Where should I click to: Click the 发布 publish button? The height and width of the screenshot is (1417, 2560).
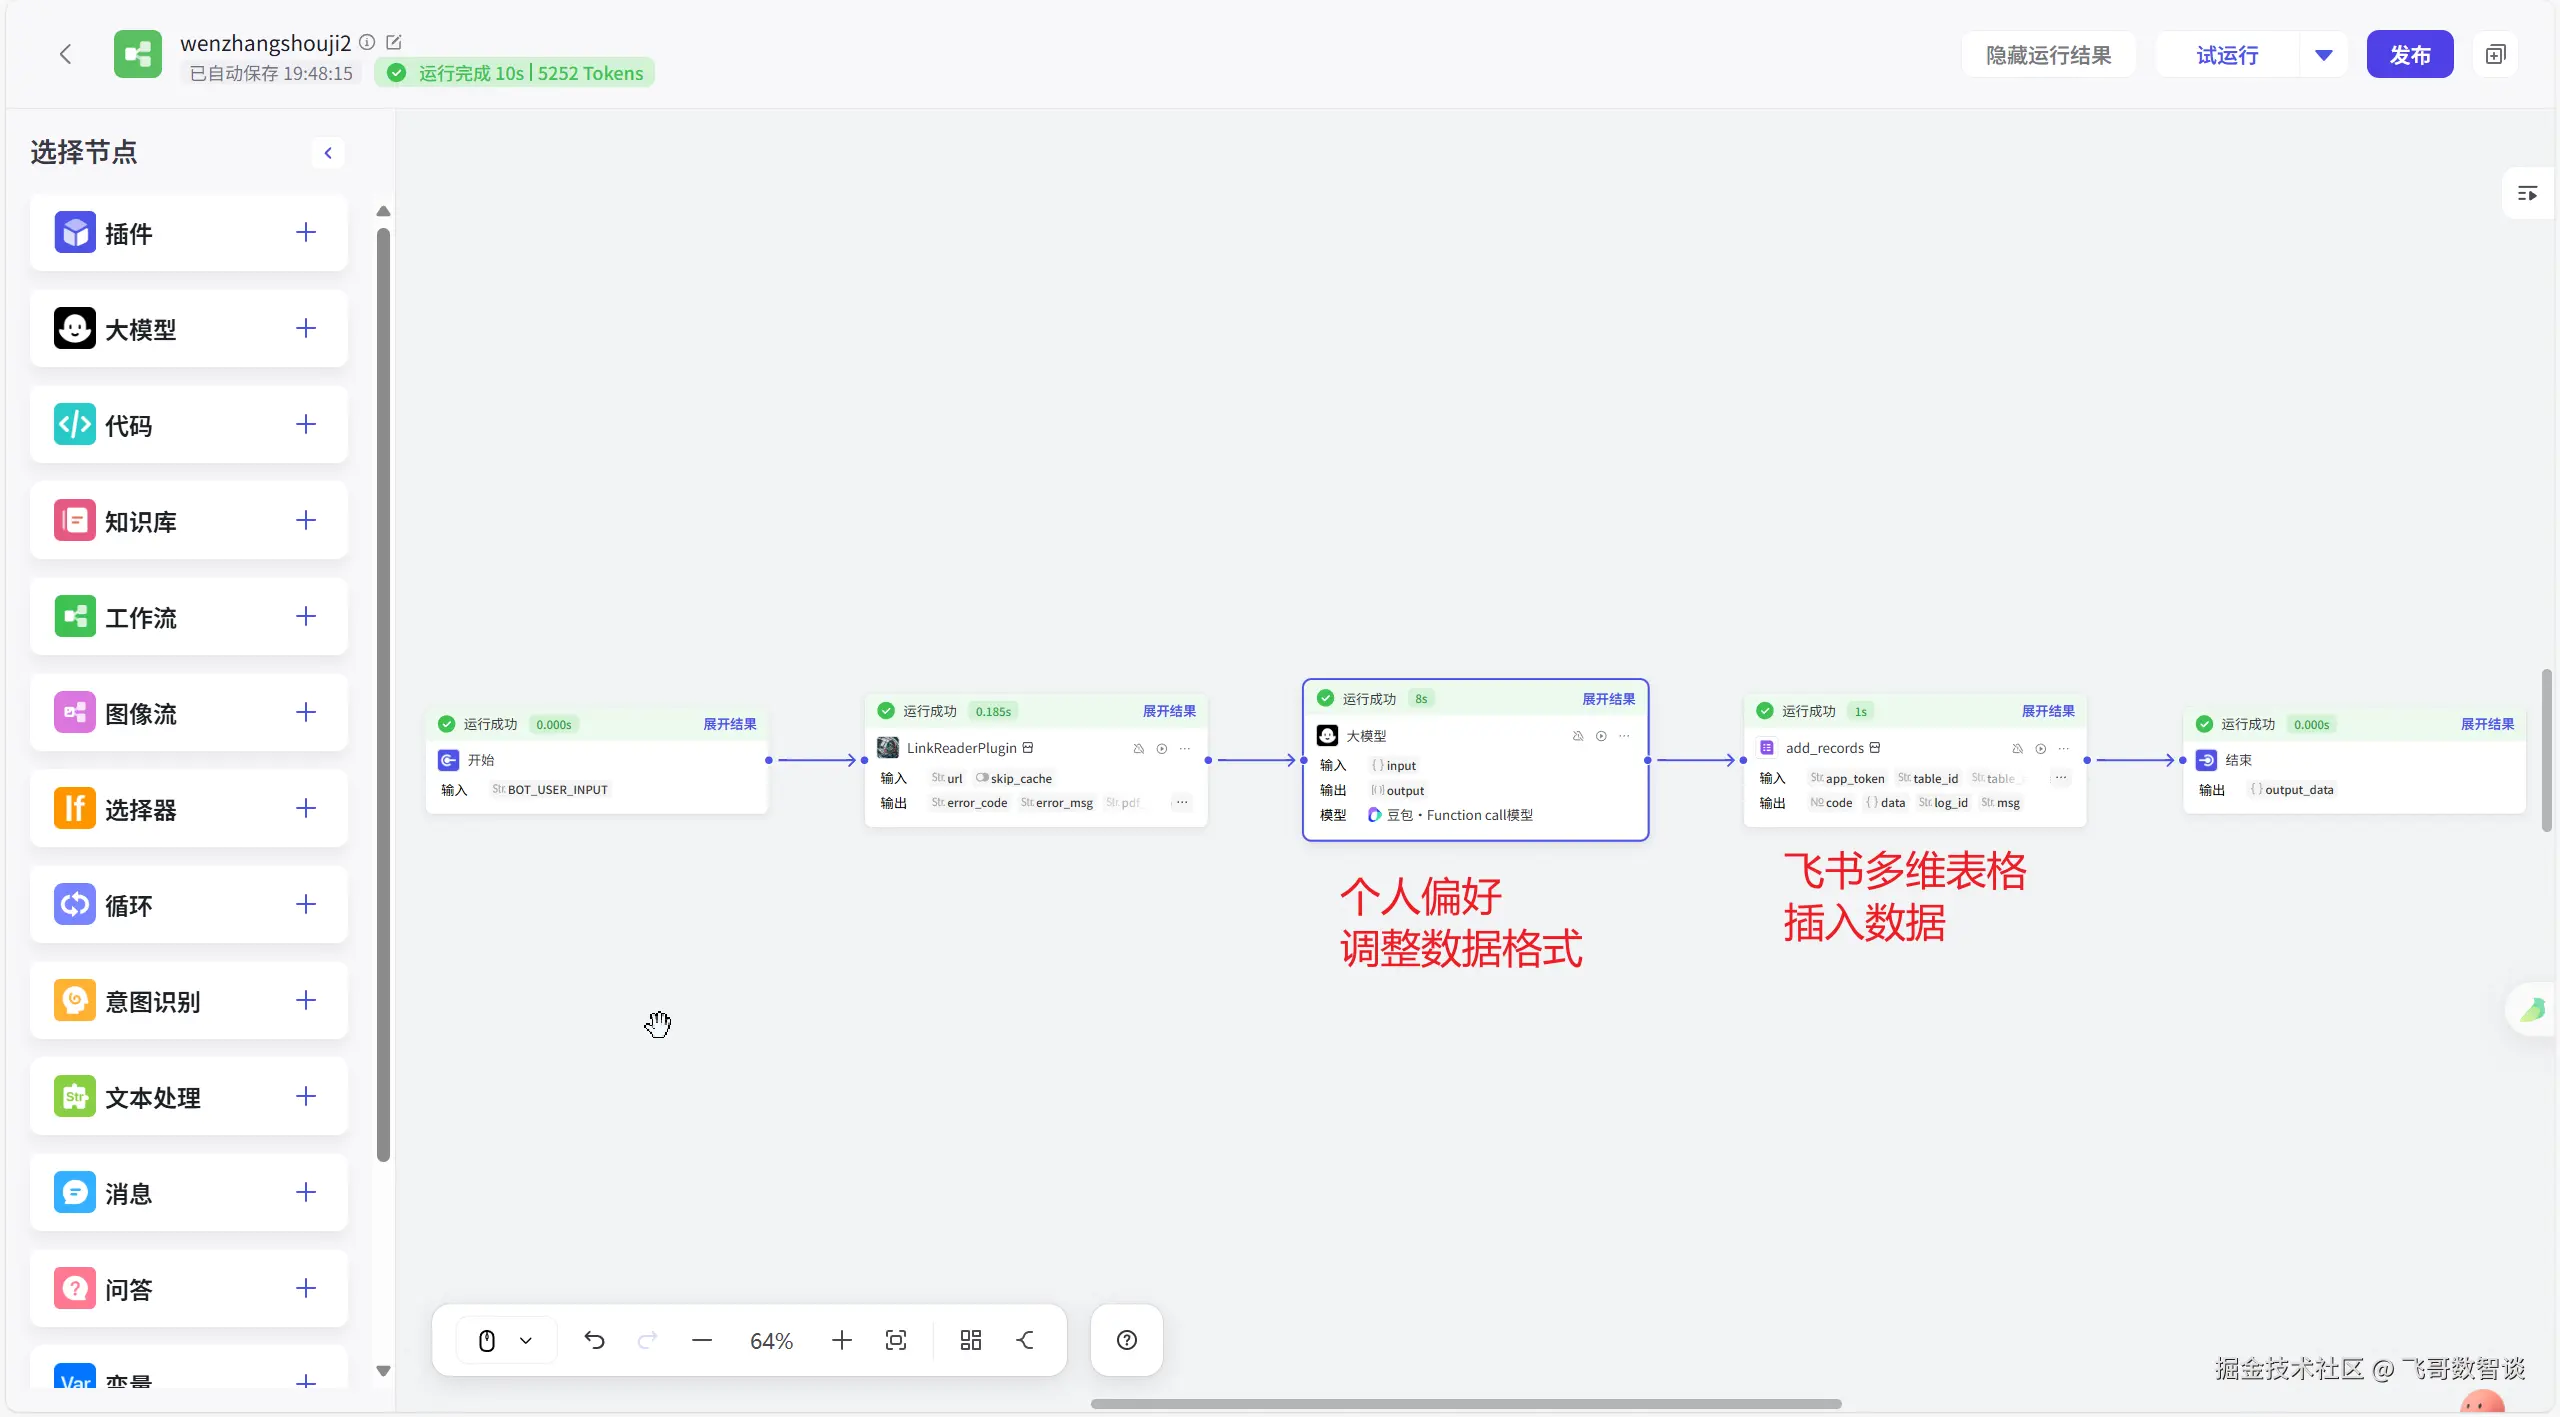(2409, 55)
